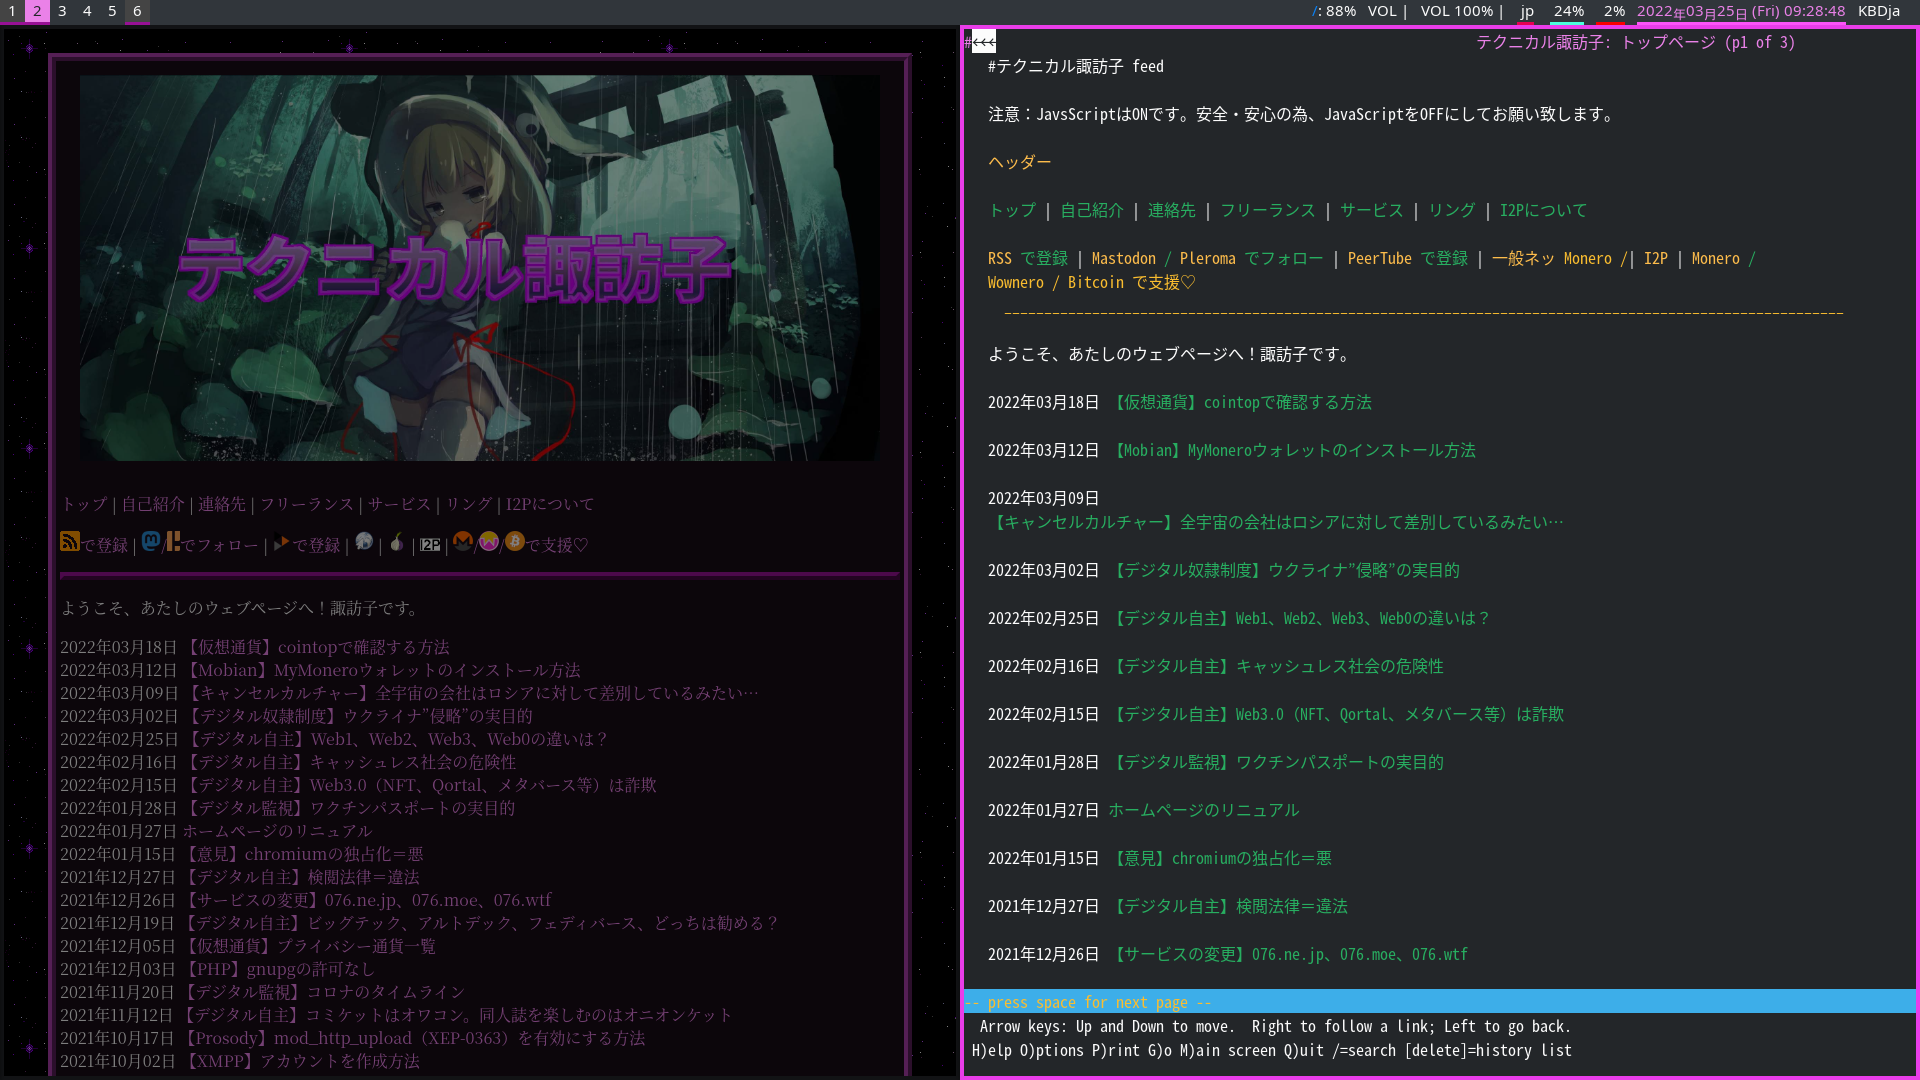The width and height of the screenshot is (1920, 1080).
Task: Open XMPP アカウントを作成方法 post
Action: 300,1061
